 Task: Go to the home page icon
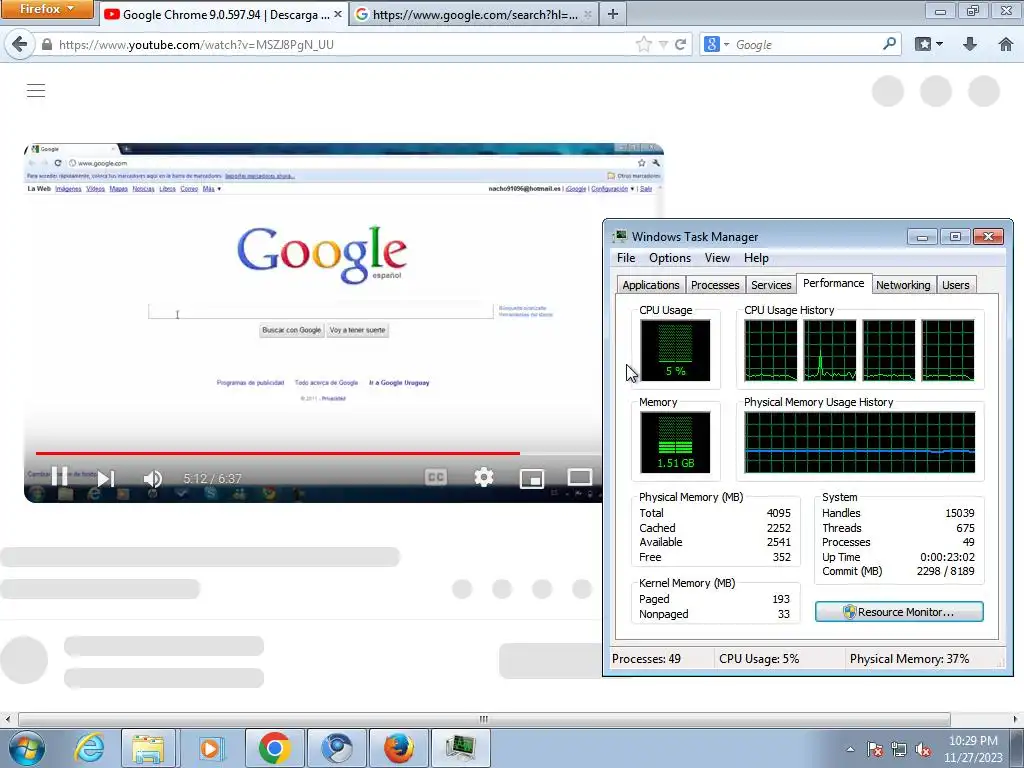click(1006, 44)
